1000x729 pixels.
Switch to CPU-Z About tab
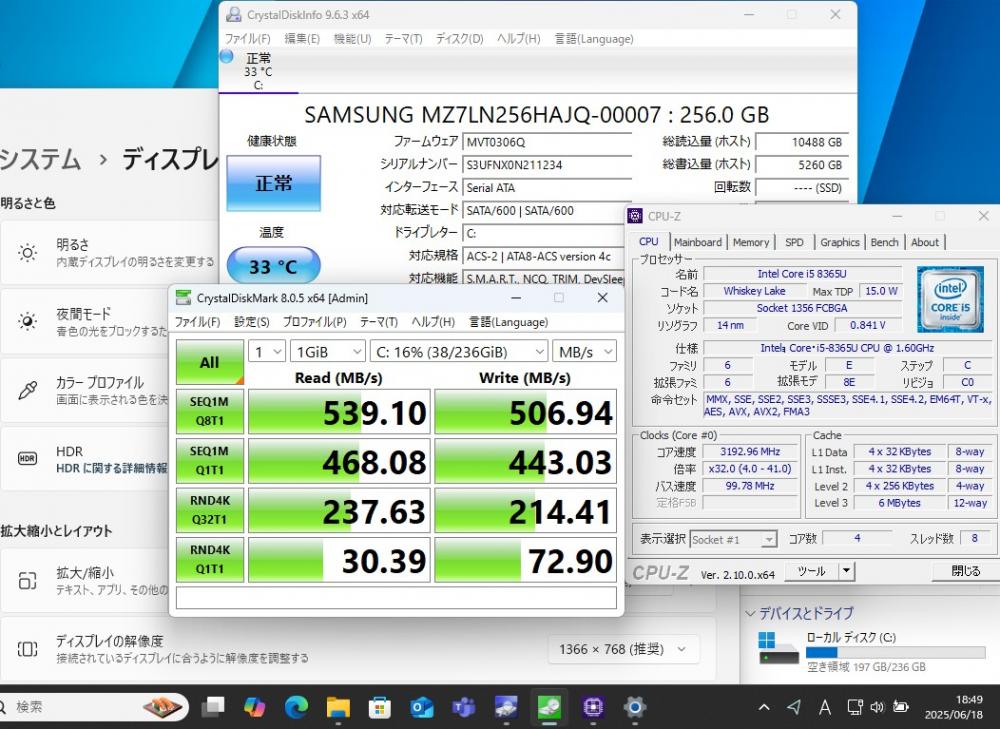click(x=925, y=242)
